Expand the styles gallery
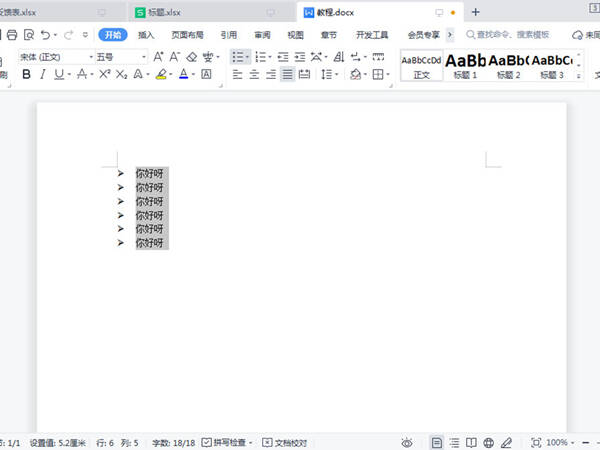 (x=579, y=77)
